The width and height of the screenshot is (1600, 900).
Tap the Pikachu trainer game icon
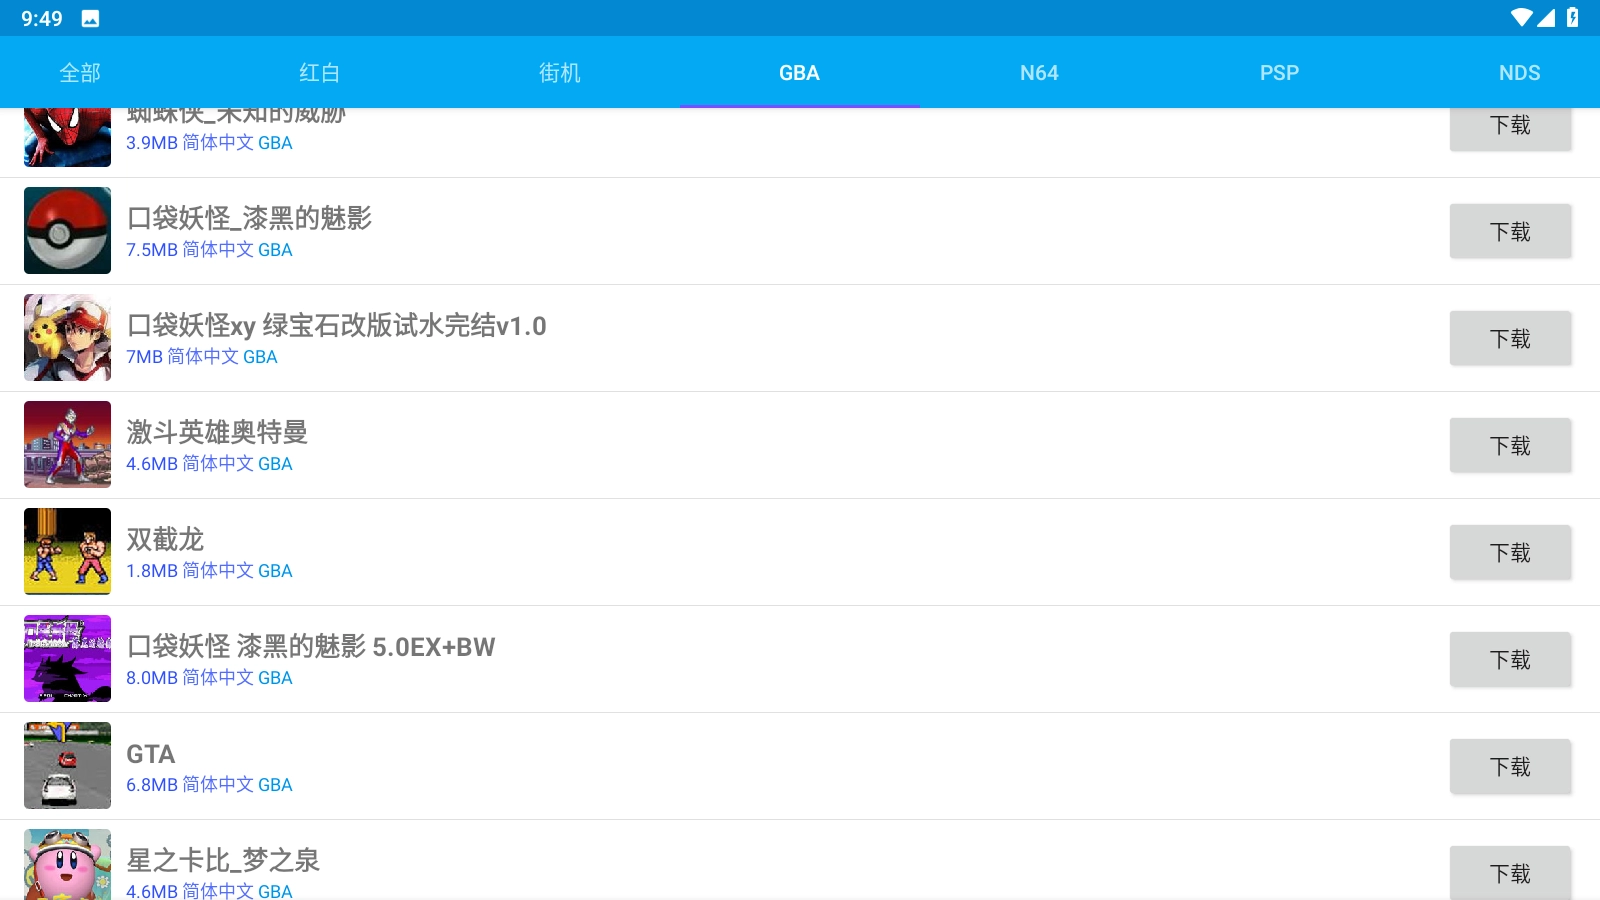pyautogui.click(x=67, y=338)
